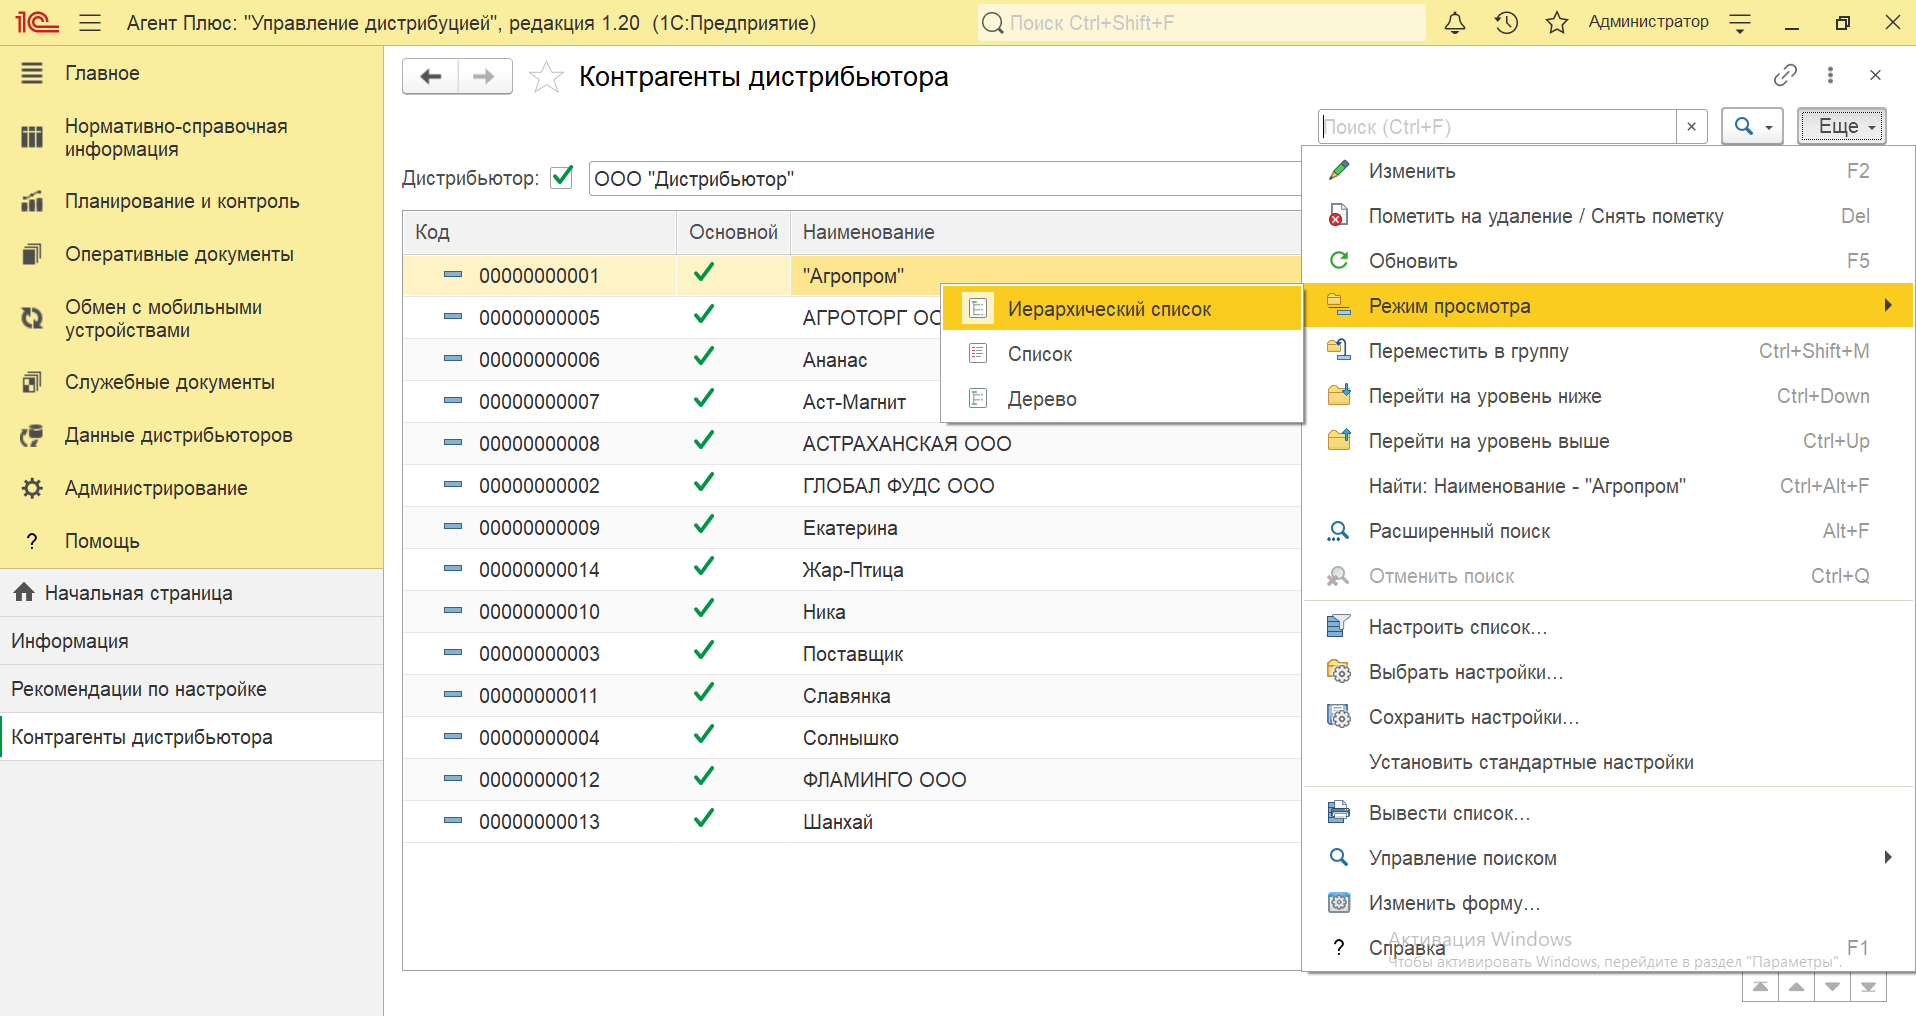The width and height of the screenshot is (1916, 1016).
Task: Go back with the left arrow button
Action: (x=431, y=76)
